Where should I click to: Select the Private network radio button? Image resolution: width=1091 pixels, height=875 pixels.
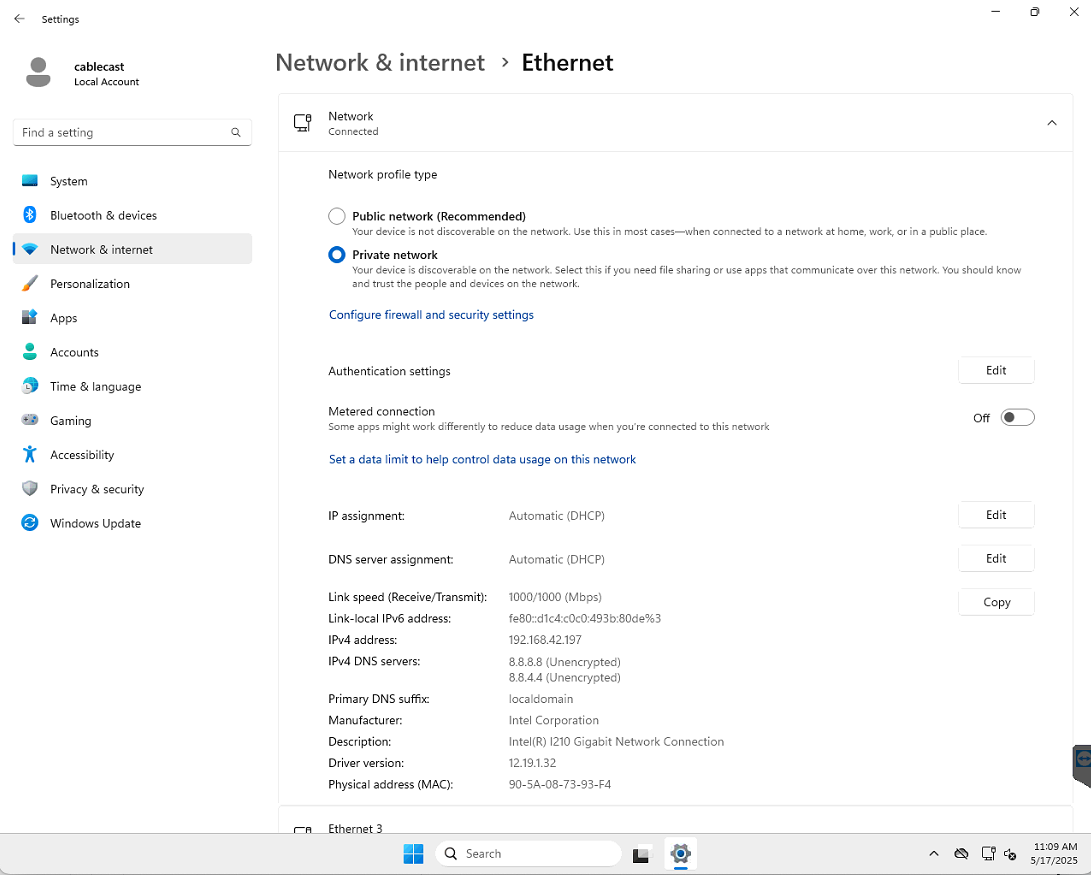coord(336,255)
